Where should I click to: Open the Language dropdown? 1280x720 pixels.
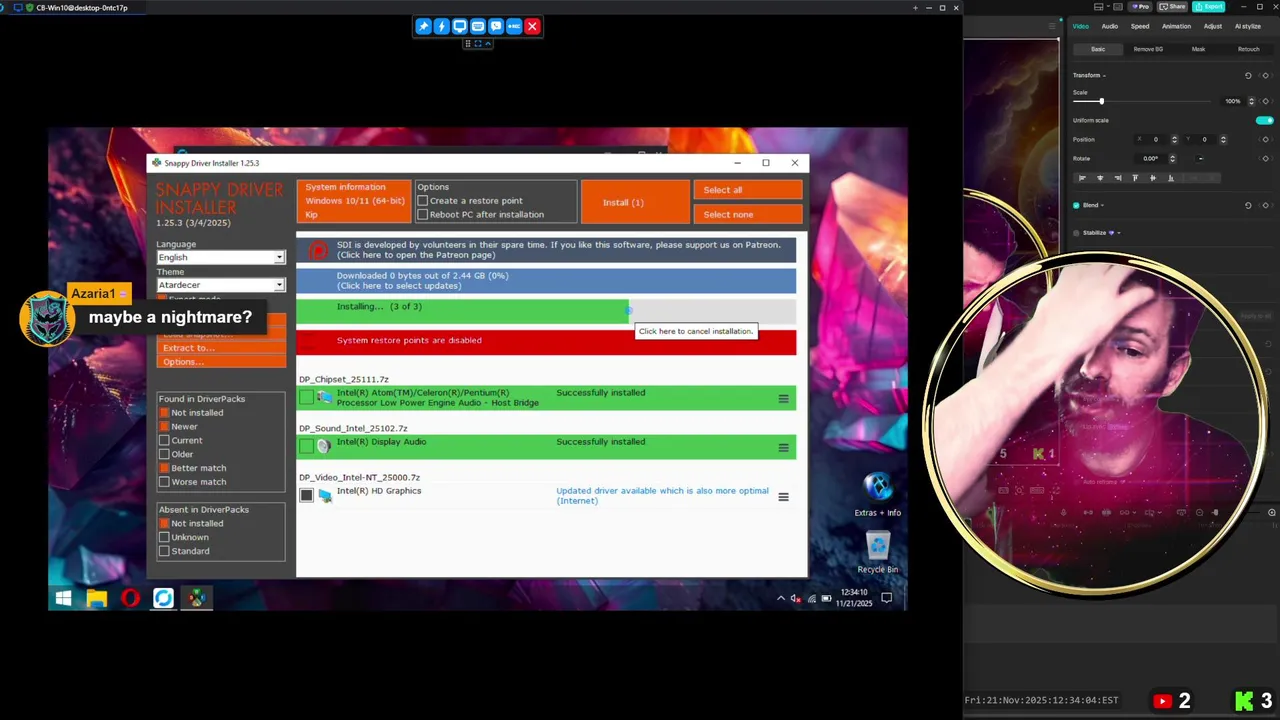click(221, 257)
